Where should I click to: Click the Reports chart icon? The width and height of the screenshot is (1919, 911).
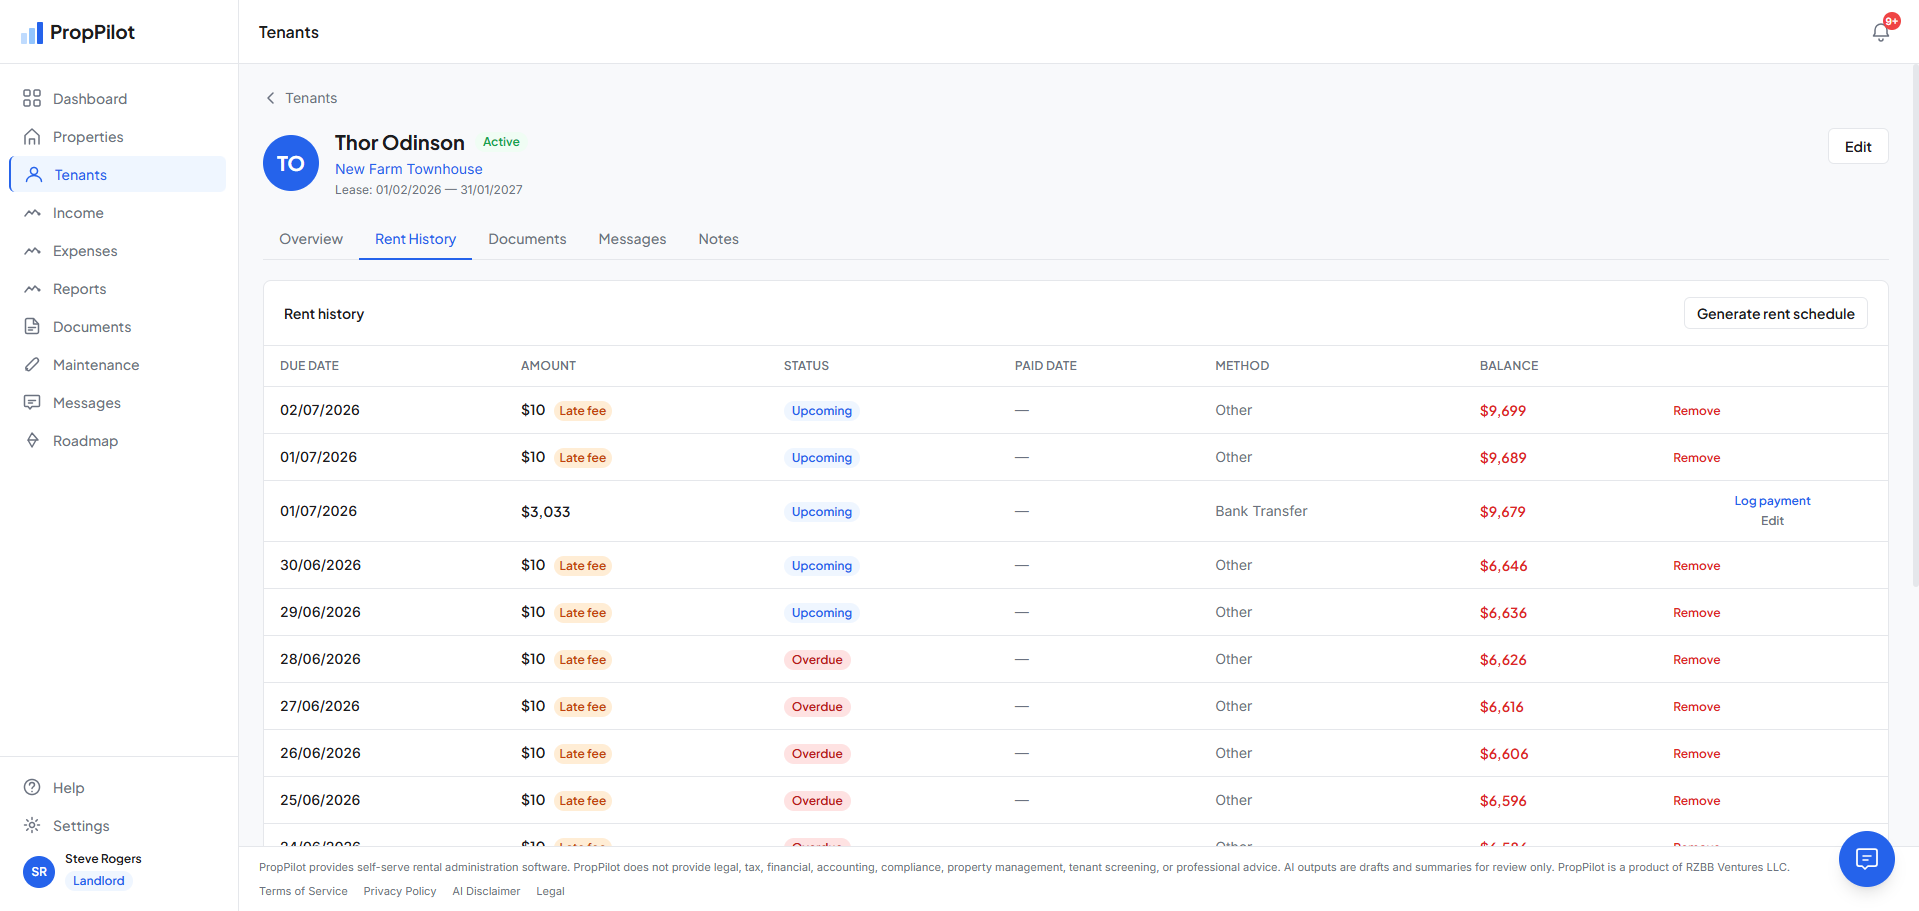click(32, 288)
